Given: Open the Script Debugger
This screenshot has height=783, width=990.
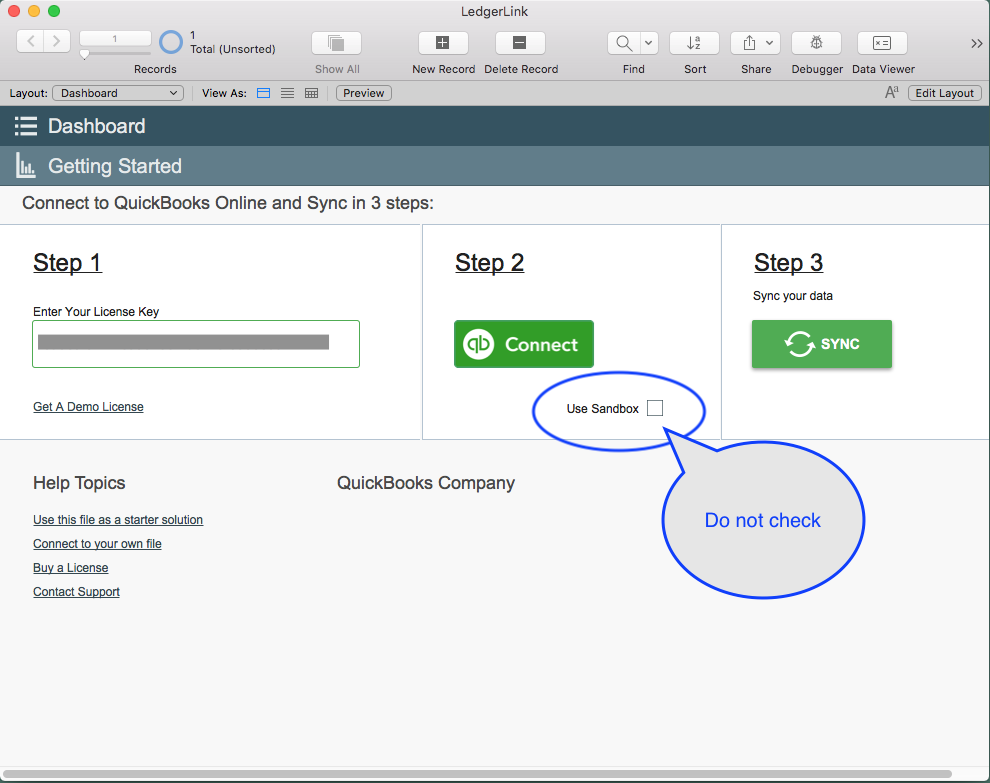Looking at the screenshot, I should coord(816,43).
